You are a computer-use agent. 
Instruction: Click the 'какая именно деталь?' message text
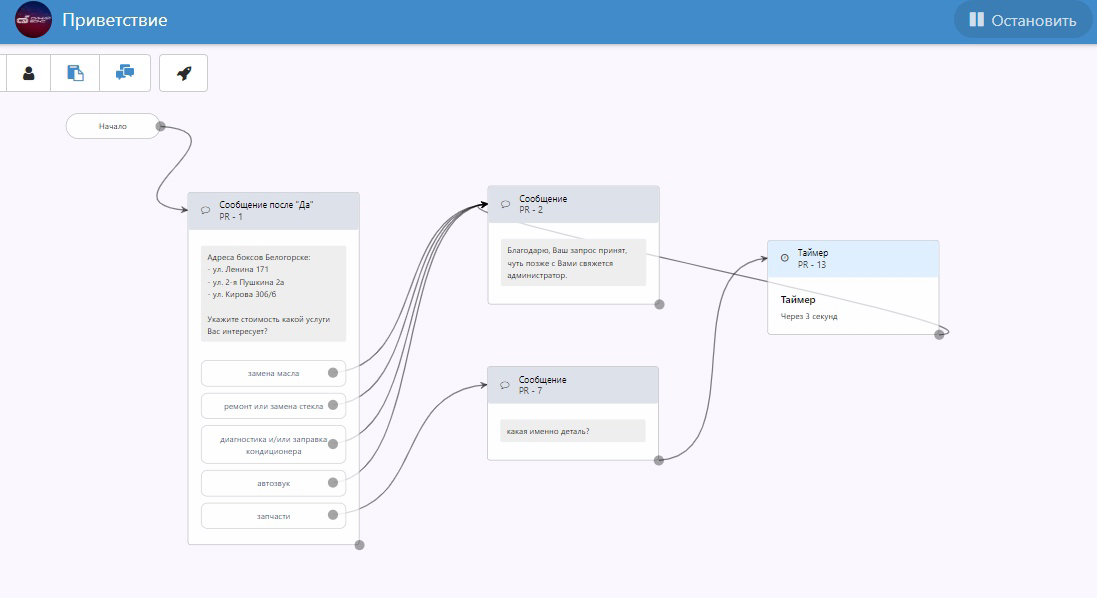tap(548, 431)
